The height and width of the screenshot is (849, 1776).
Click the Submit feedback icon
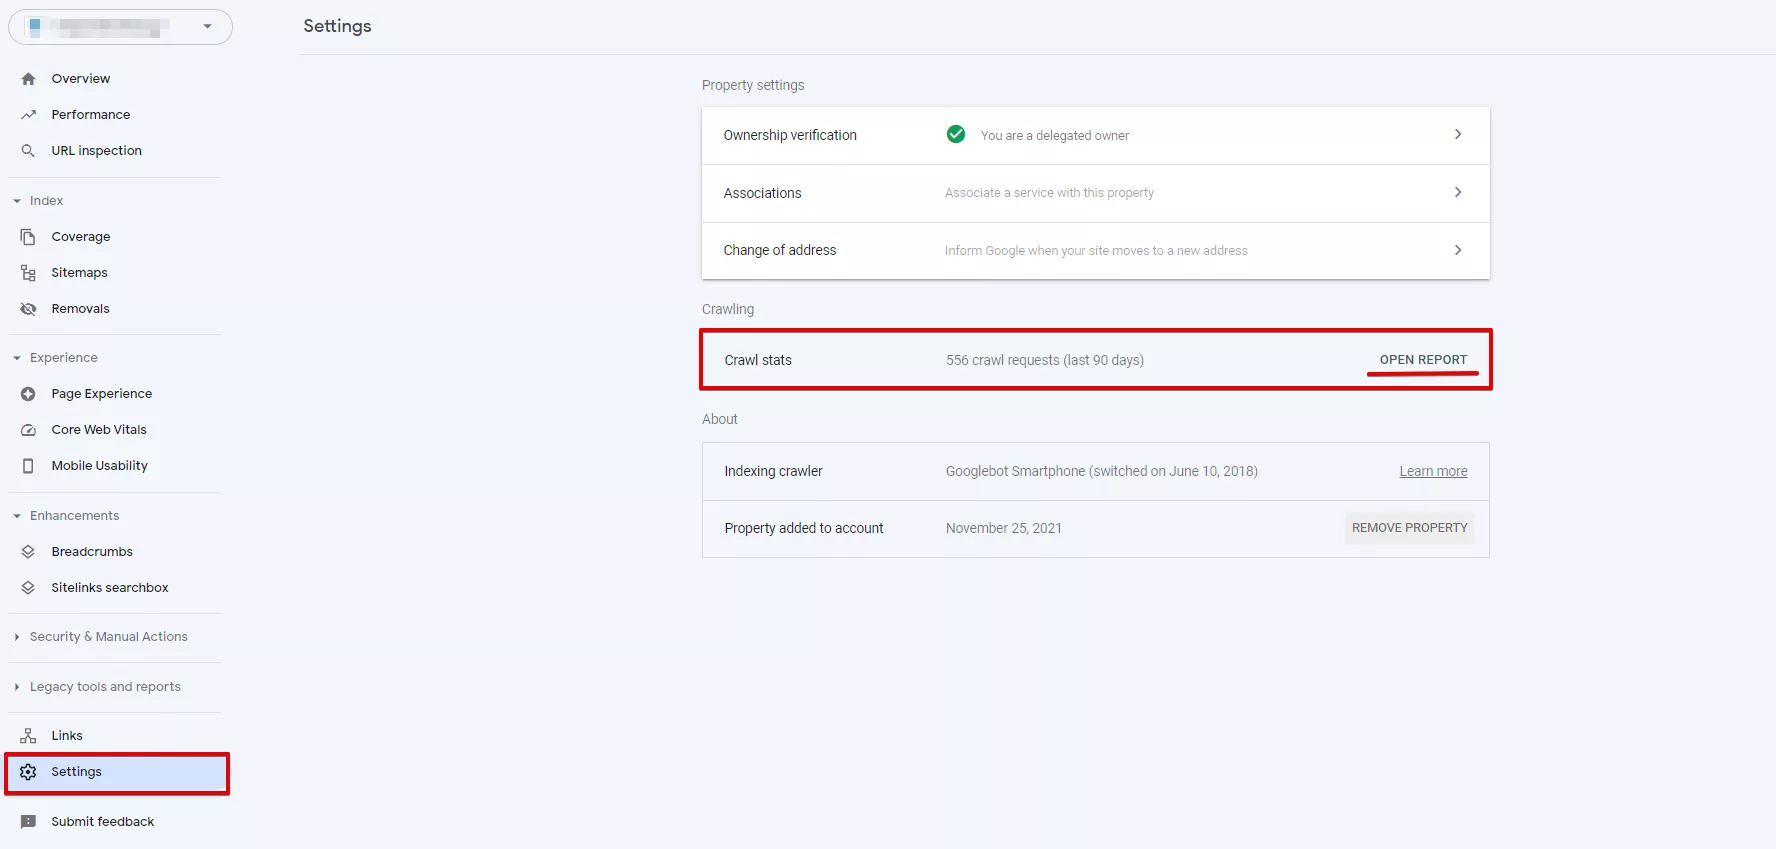coord(28,822)
